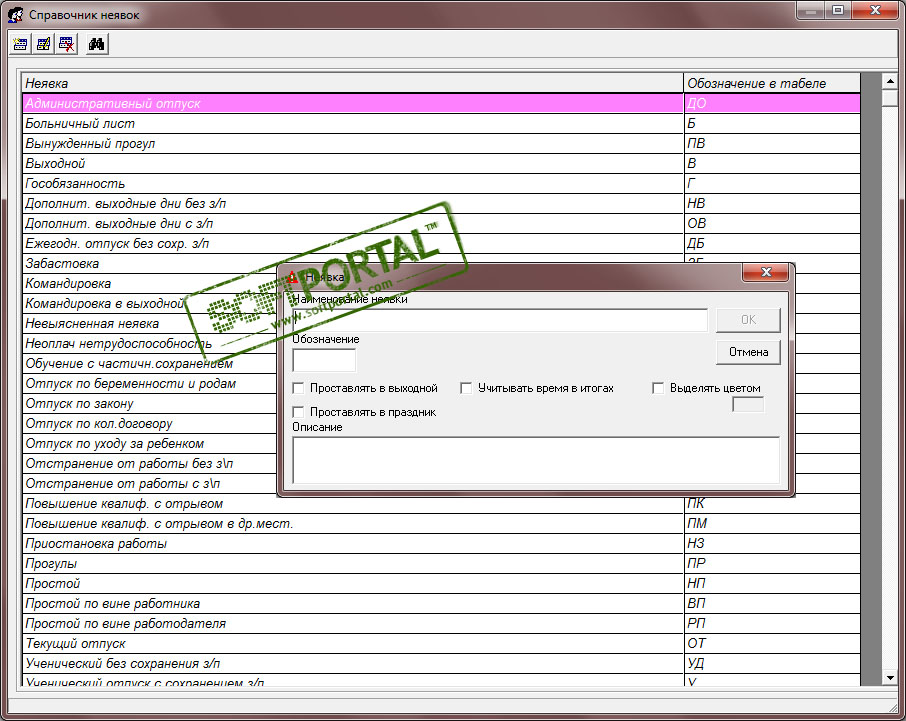906x721 pixels.
Task: Click the scrollbar up arrow
Action: coord(890,82)
